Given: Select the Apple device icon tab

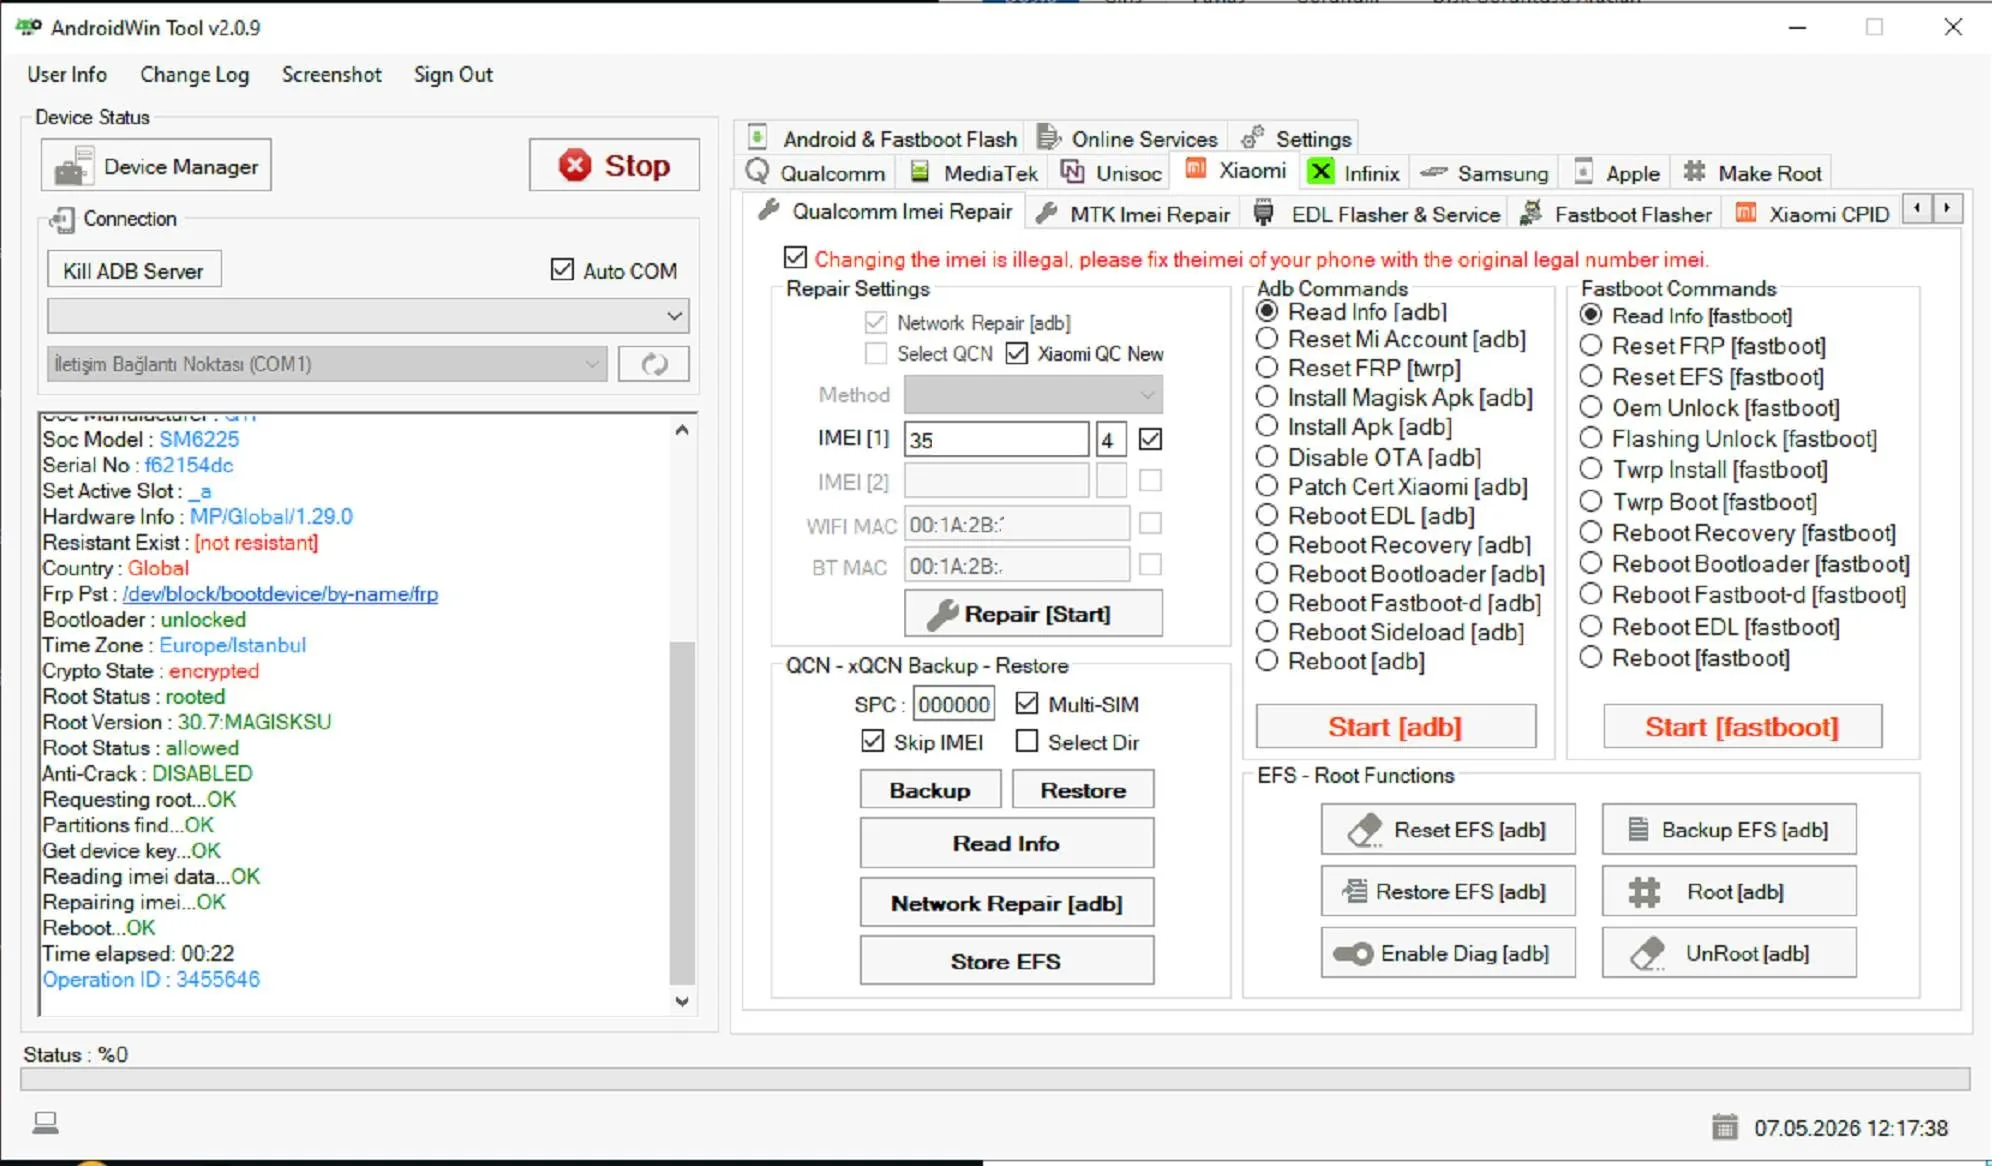Looking at the screenshot, I should point(1583,172).
